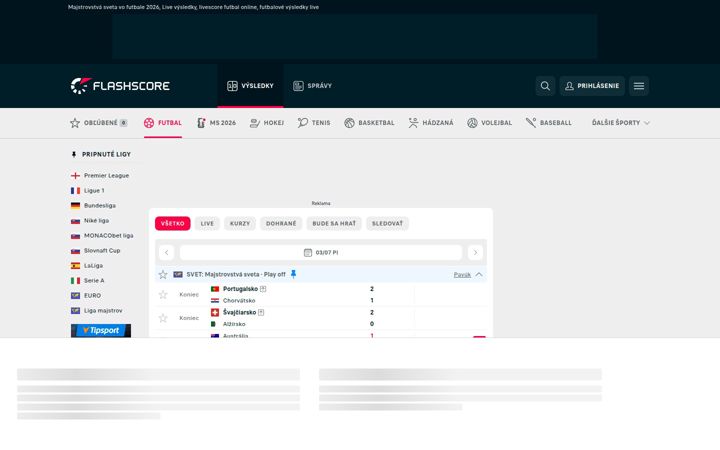
Task: Star the Švajčiarsko vs Alžírsko match
Action: (163, 318)
